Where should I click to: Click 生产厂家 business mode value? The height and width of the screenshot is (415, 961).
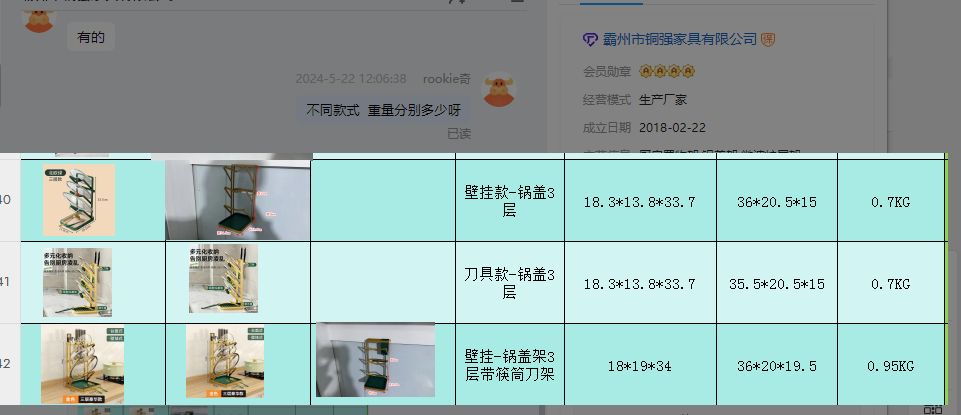click(663, 100)
